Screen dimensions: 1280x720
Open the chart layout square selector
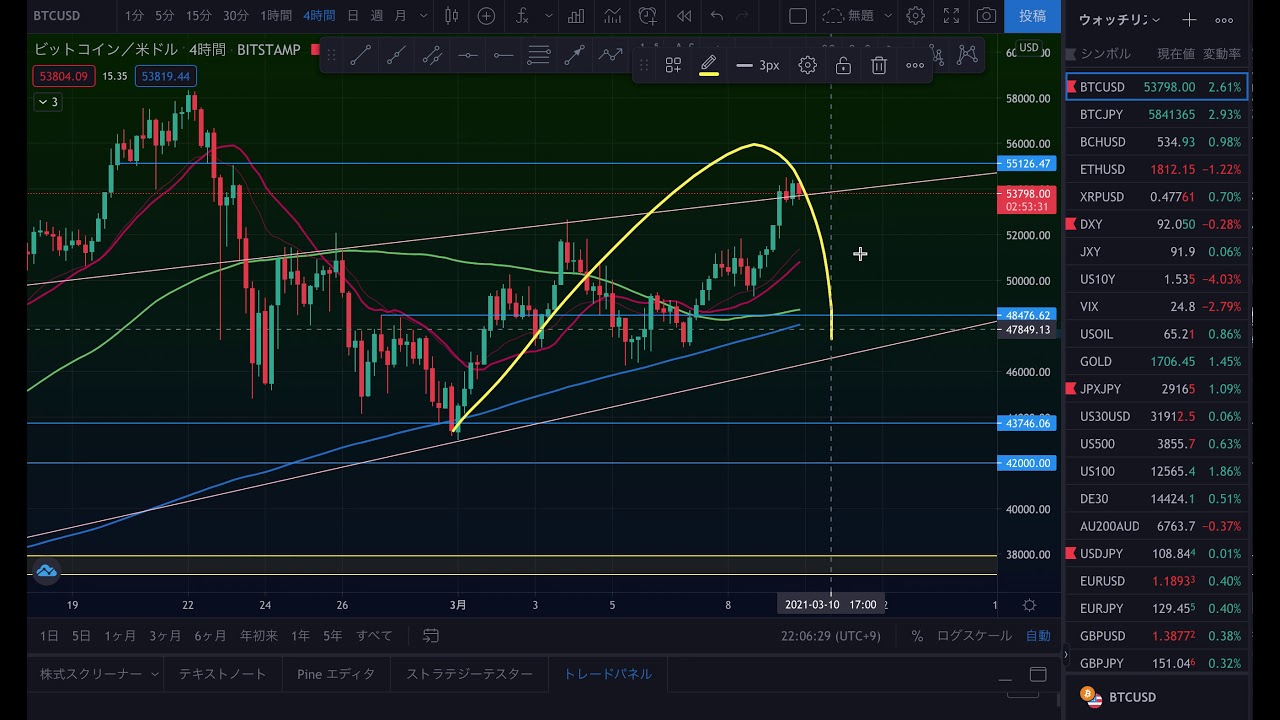[x=798, y=16]
